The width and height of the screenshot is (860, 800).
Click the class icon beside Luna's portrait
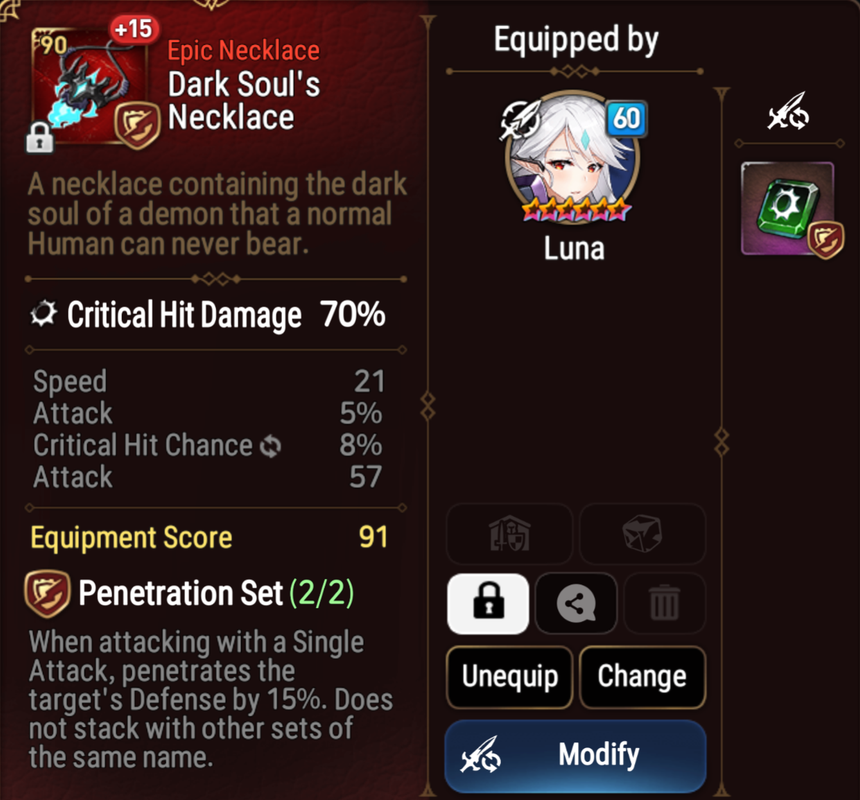point(519,120)
